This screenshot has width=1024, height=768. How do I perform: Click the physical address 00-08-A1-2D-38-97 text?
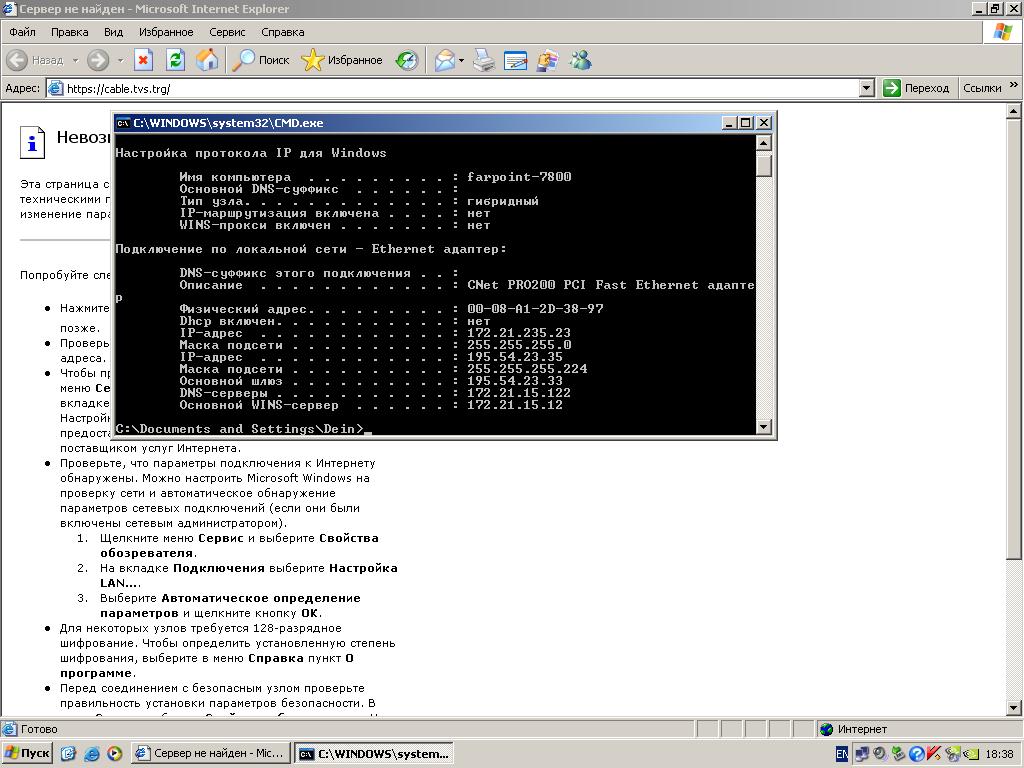point(535,308)
